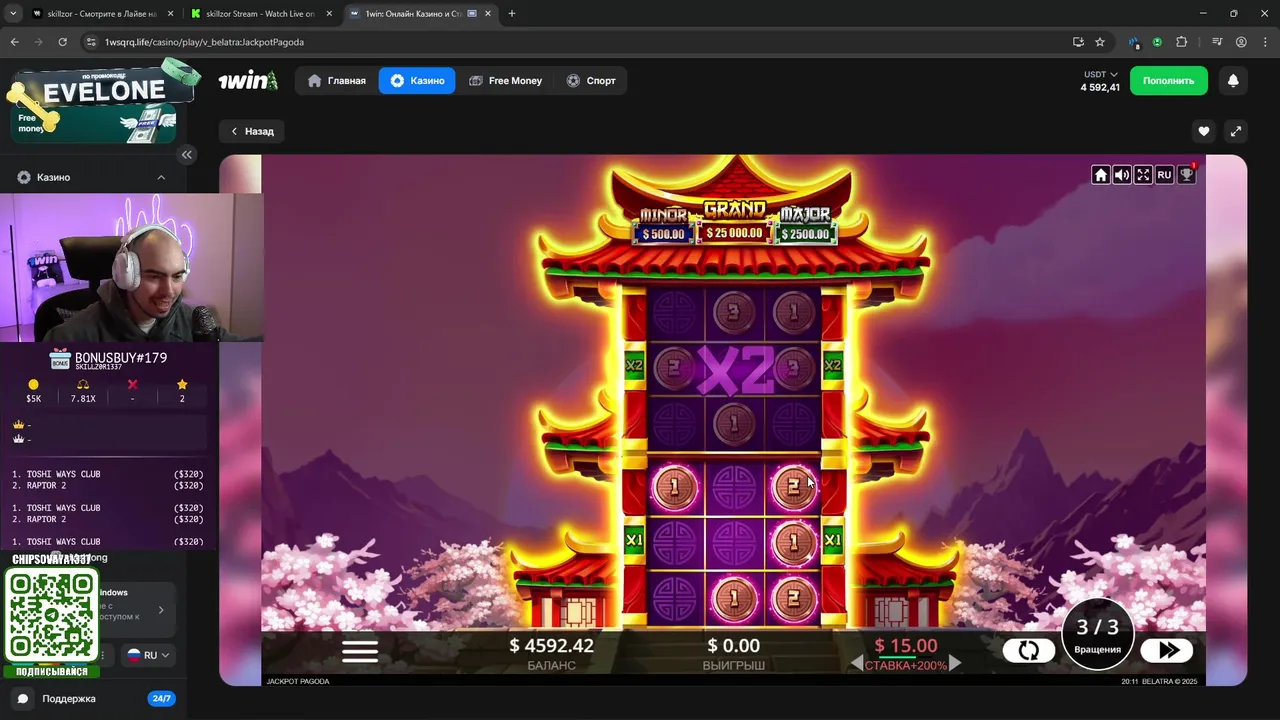Open the media control icon

coord(1217,42)
